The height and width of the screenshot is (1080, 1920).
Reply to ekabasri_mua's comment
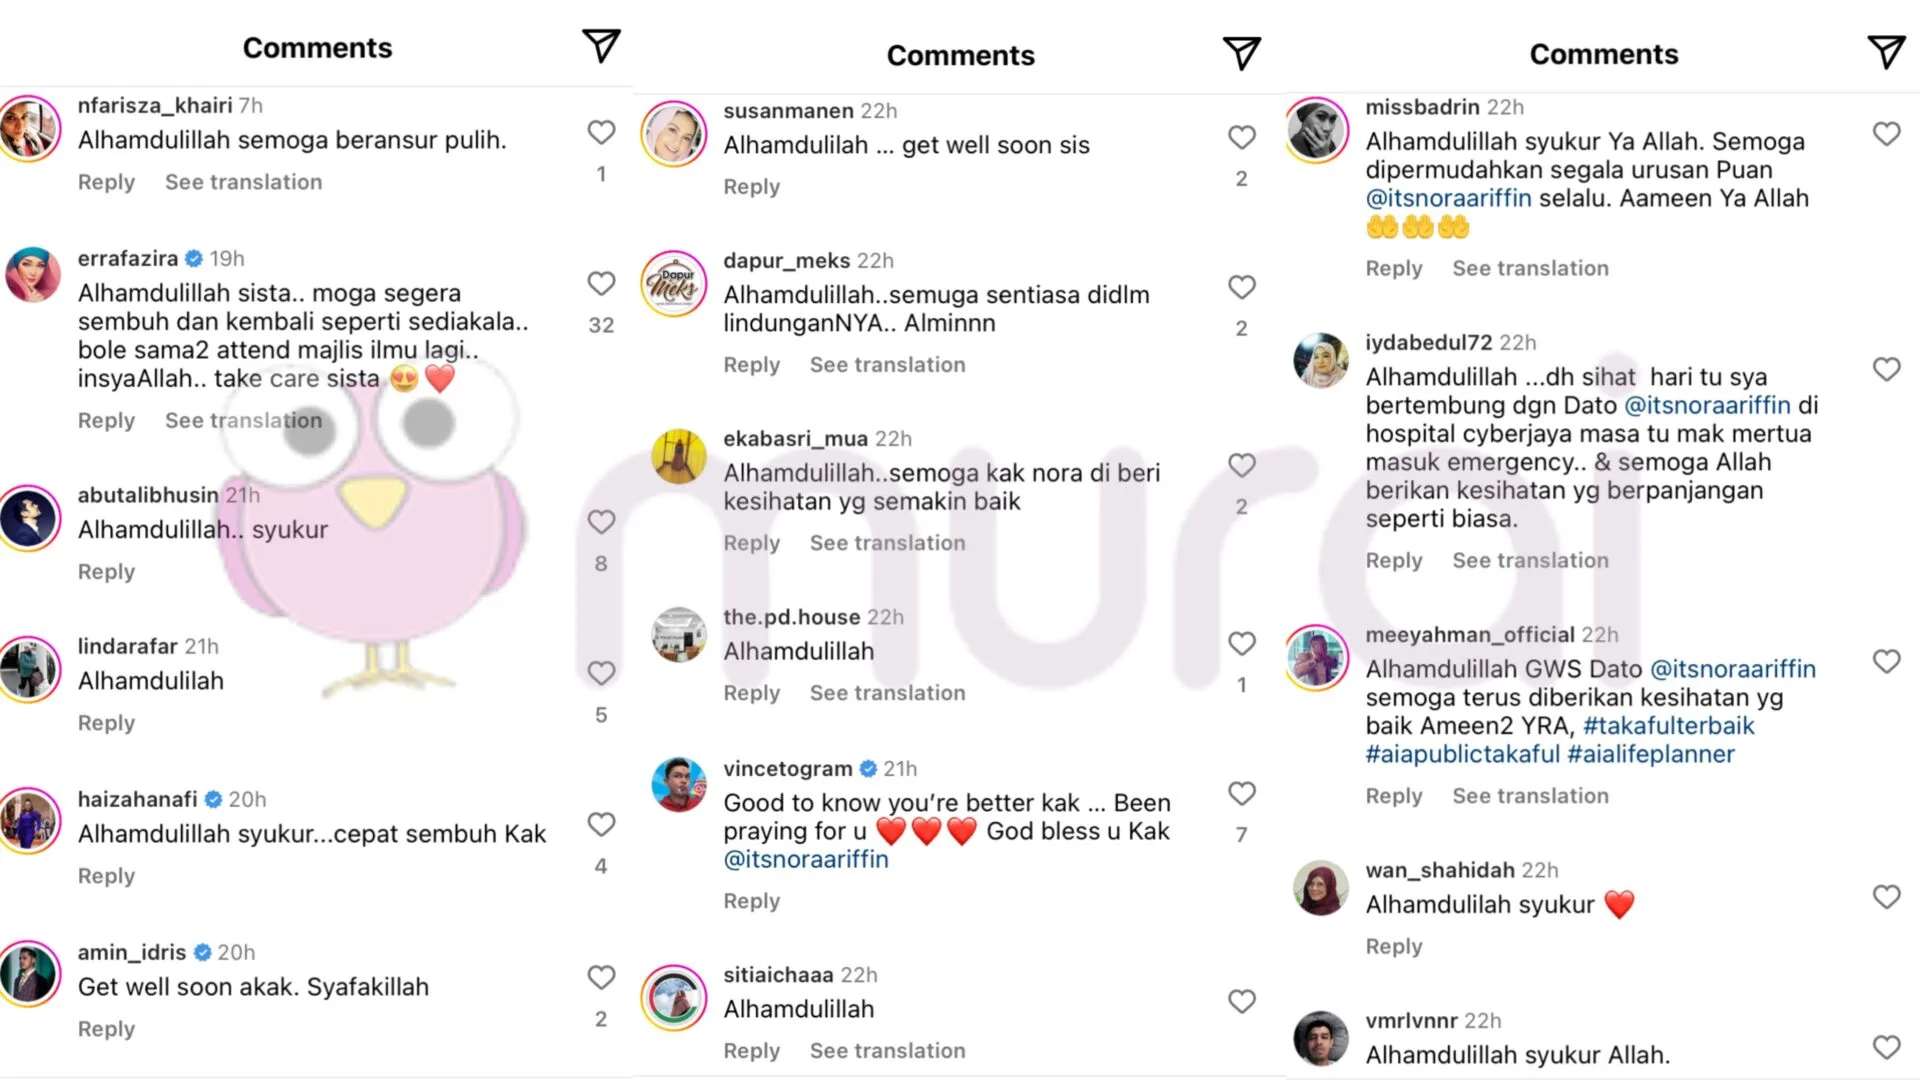click(x=751, y=543)
